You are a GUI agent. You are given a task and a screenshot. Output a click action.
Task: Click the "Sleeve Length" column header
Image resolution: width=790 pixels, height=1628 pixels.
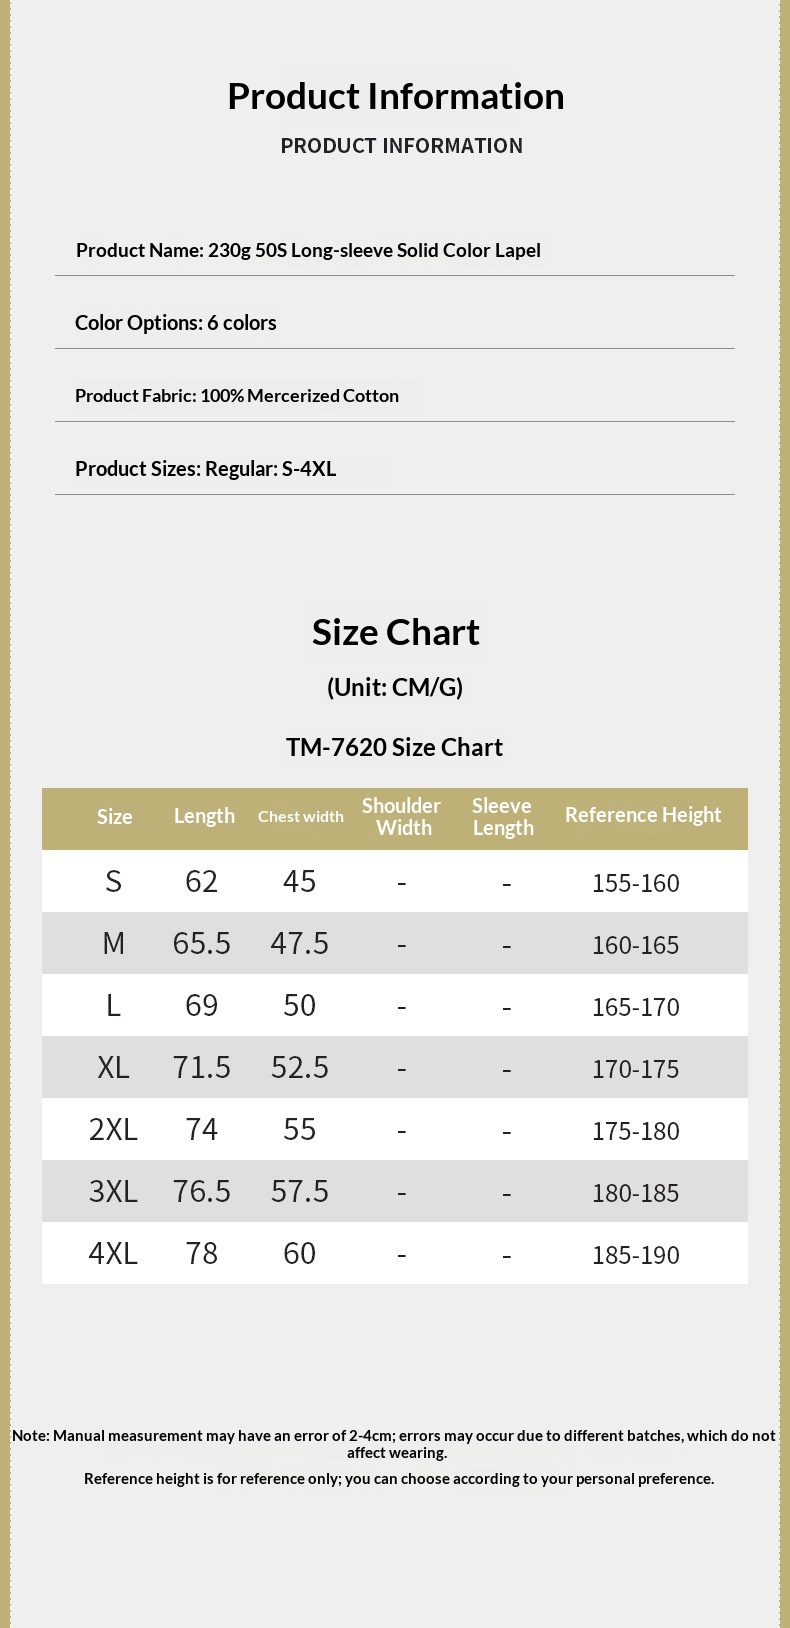pos(503,817)
